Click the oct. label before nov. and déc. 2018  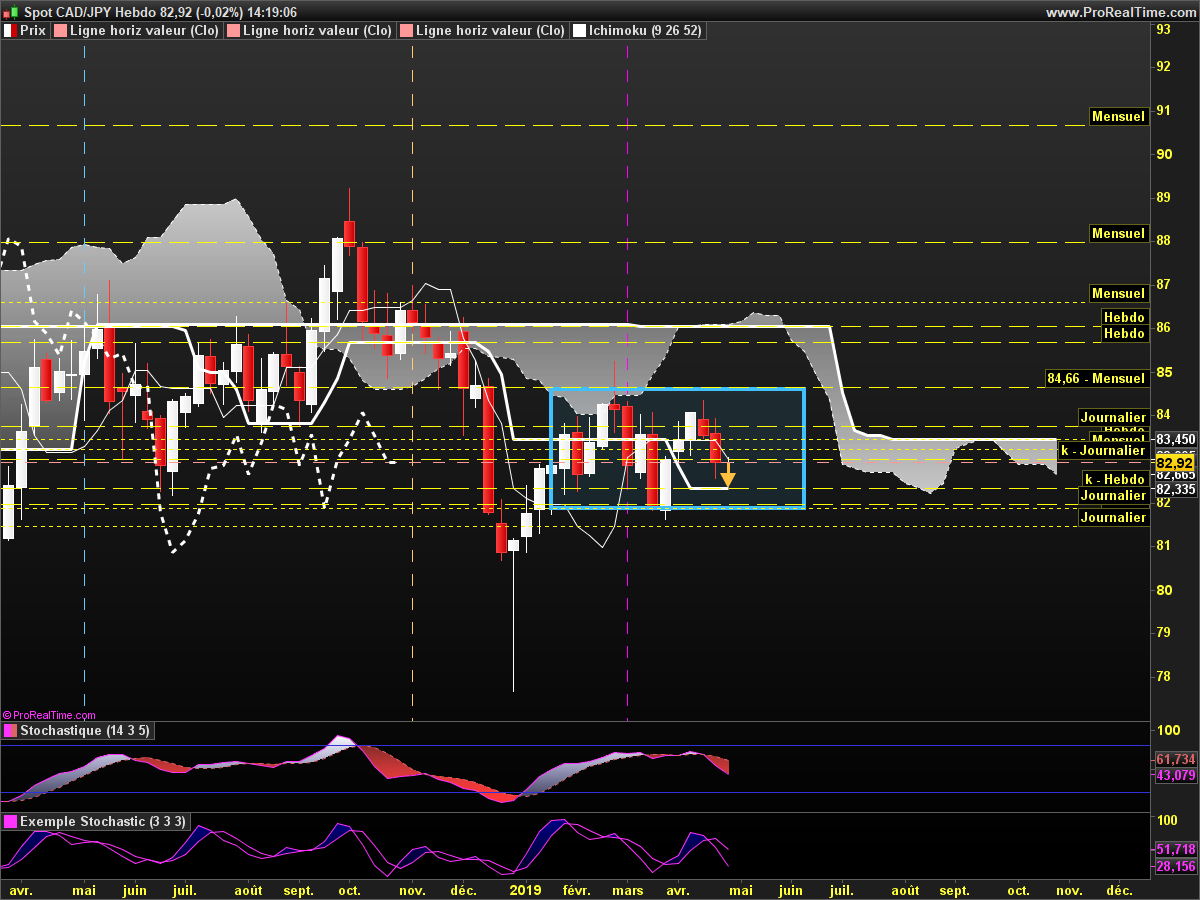coord(350,890)
